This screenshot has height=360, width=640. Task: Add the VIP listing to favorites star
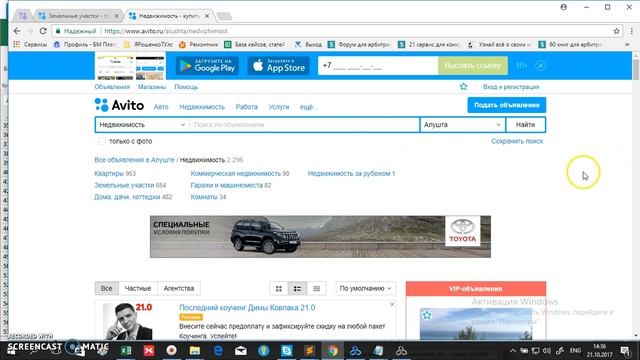click(427, 315)
